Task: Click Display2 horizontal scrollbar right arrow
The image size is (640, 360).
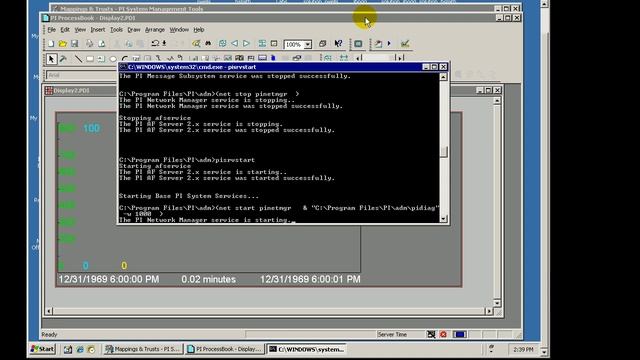Action: point(489,311)
